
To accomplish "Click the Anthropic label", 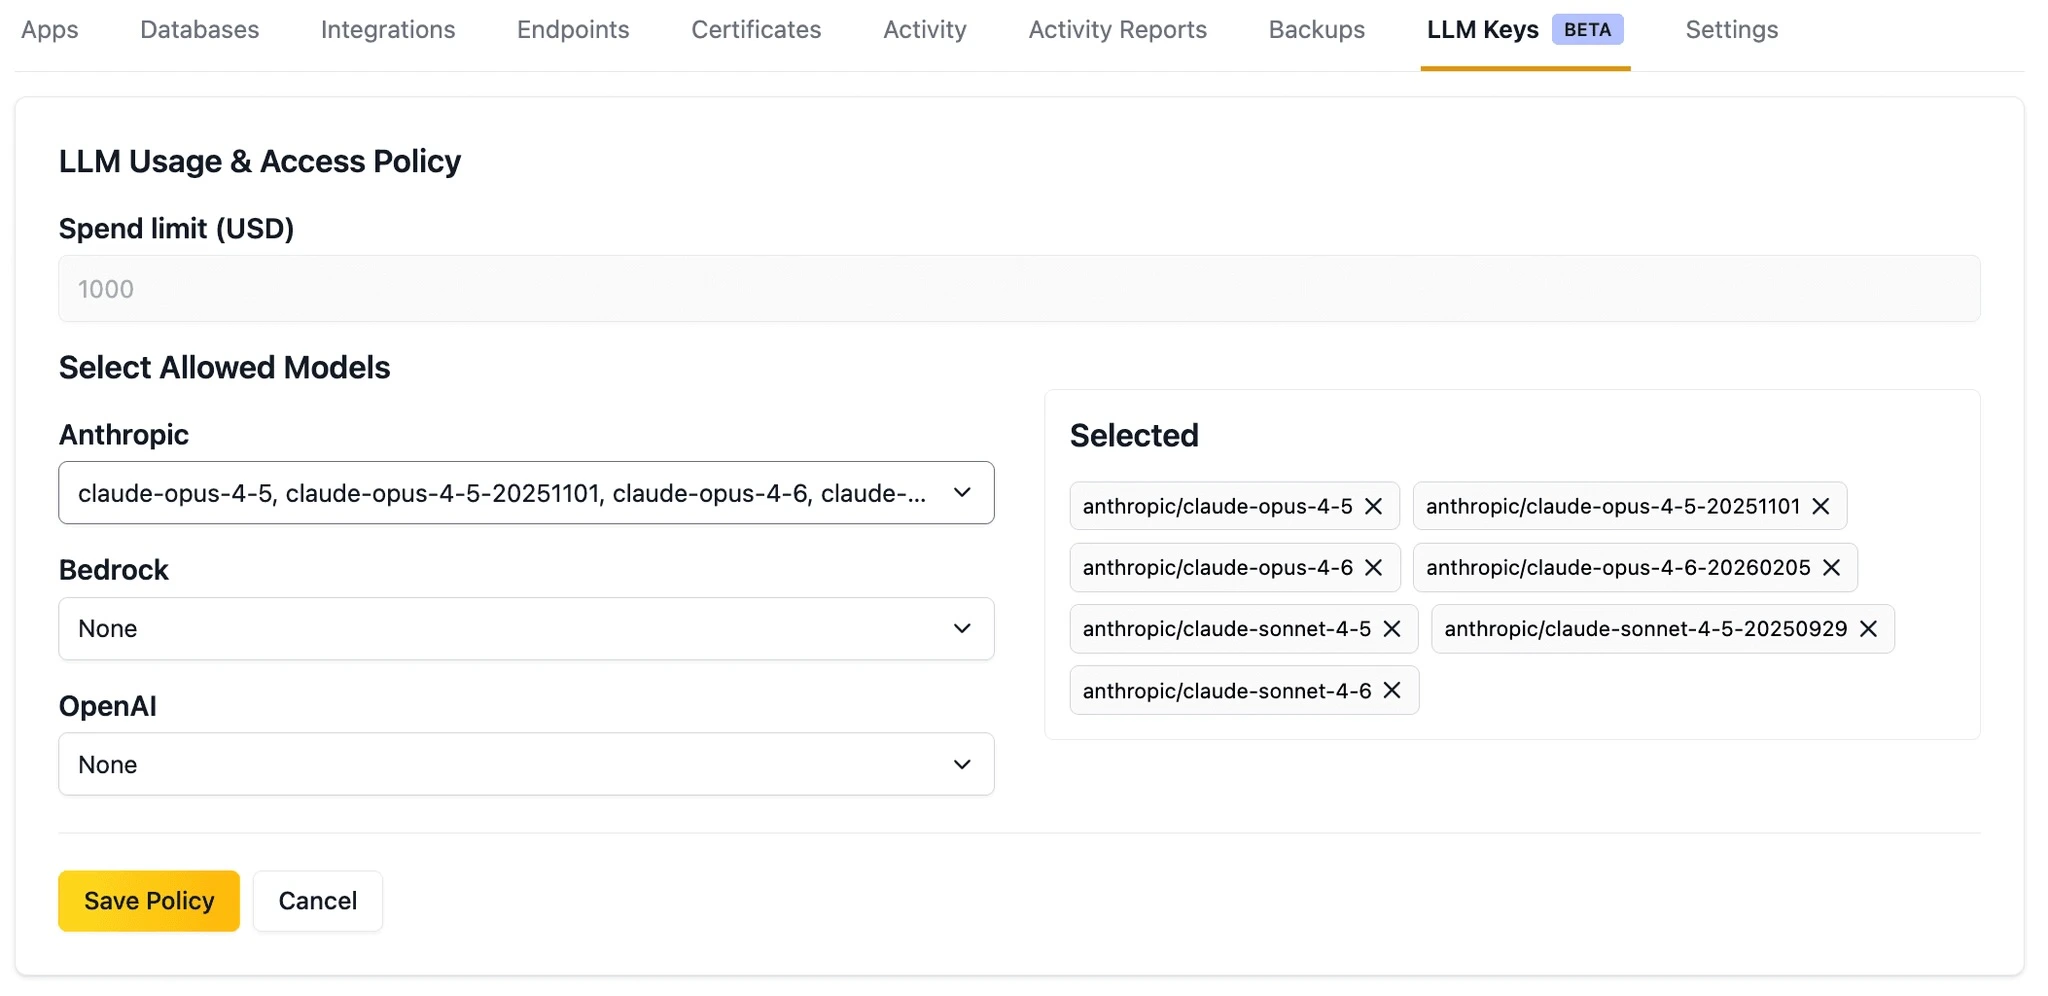I will [x=124, y=435].
